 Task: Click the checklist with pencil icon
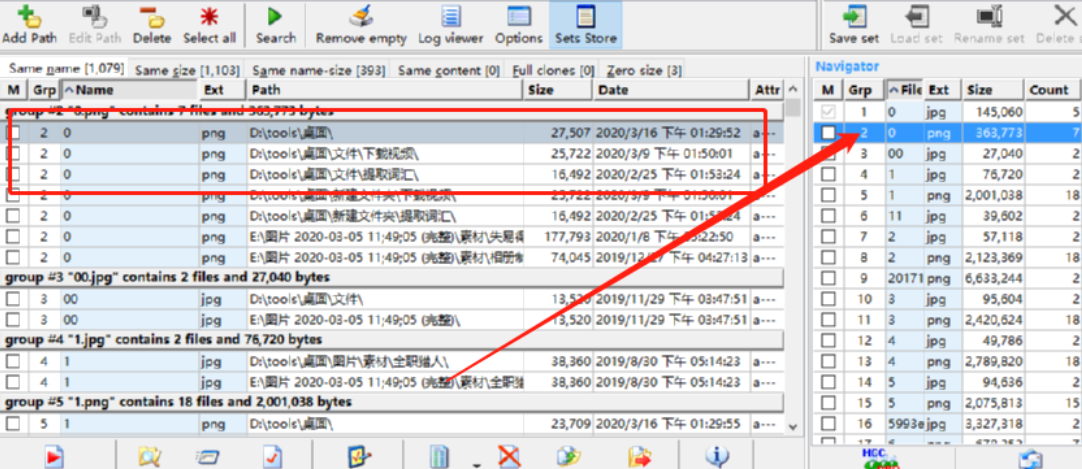(360, 457)
